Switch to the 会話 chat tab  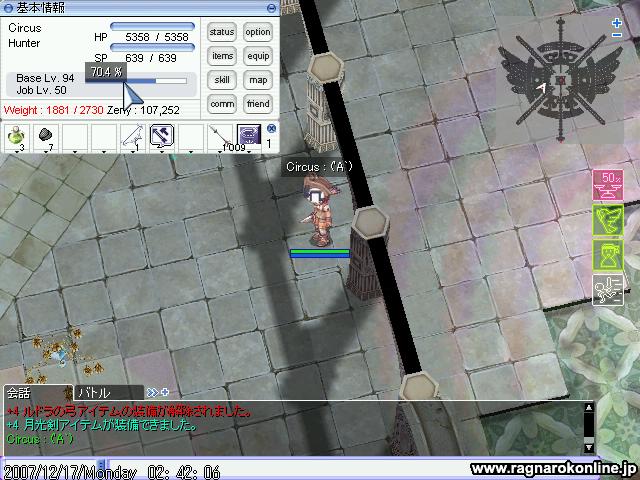pos(38,393)
